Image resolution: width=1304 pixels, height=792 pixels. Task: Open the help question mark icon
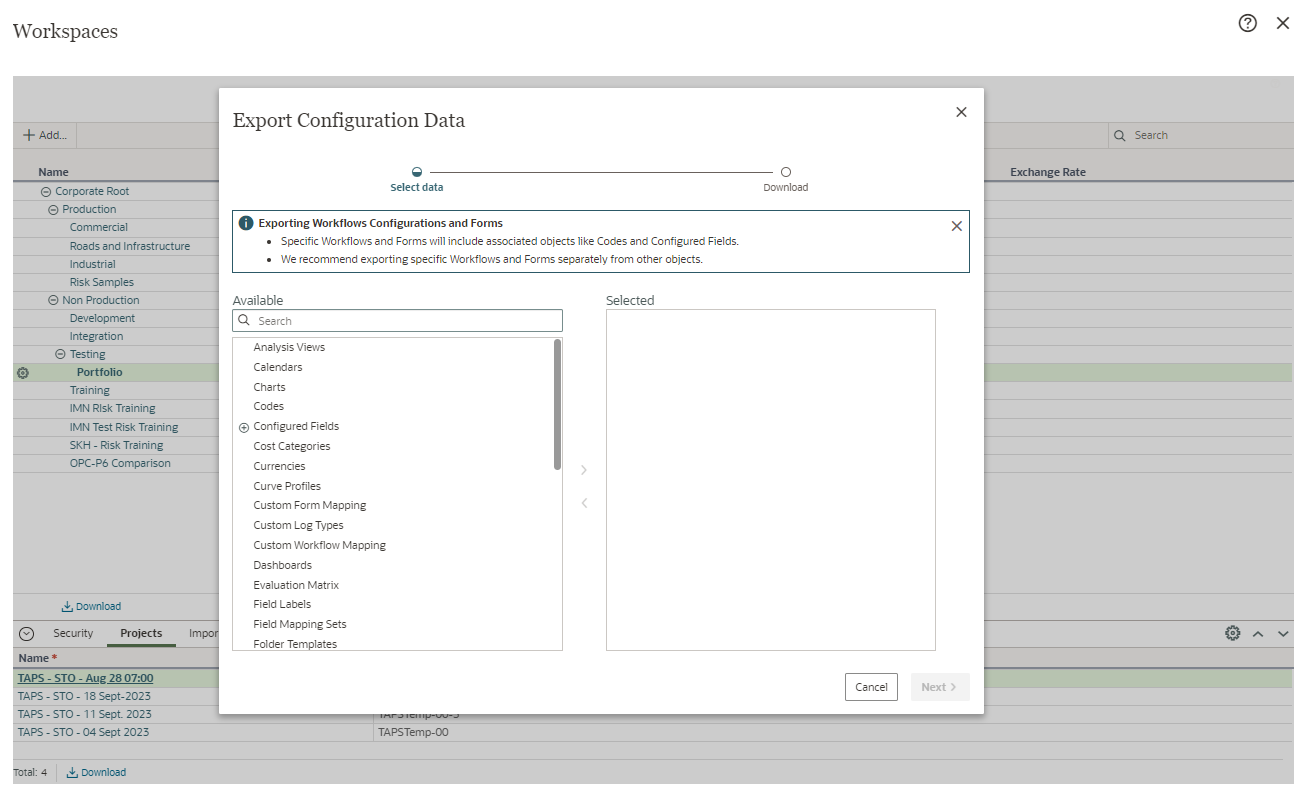click(x=1247, y=24)
